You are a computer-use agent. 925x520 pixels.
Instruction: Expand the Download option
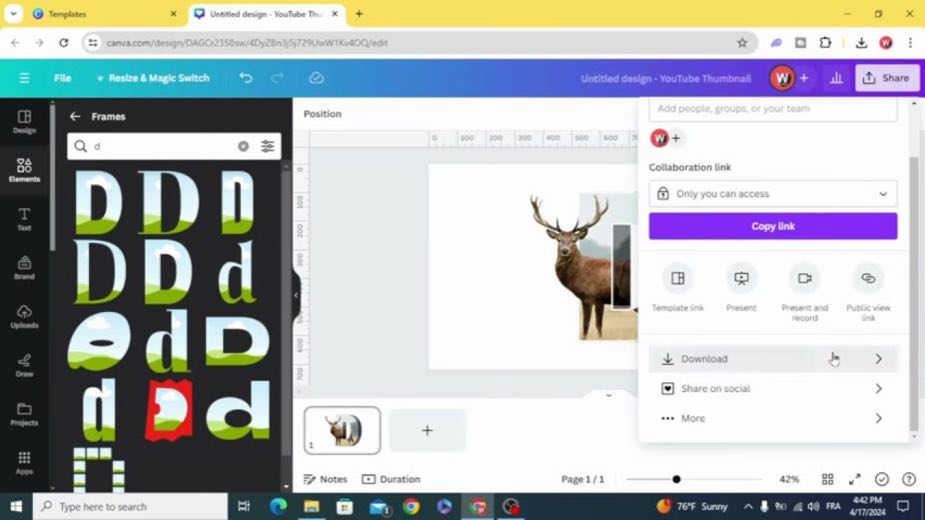pos(773,359)
